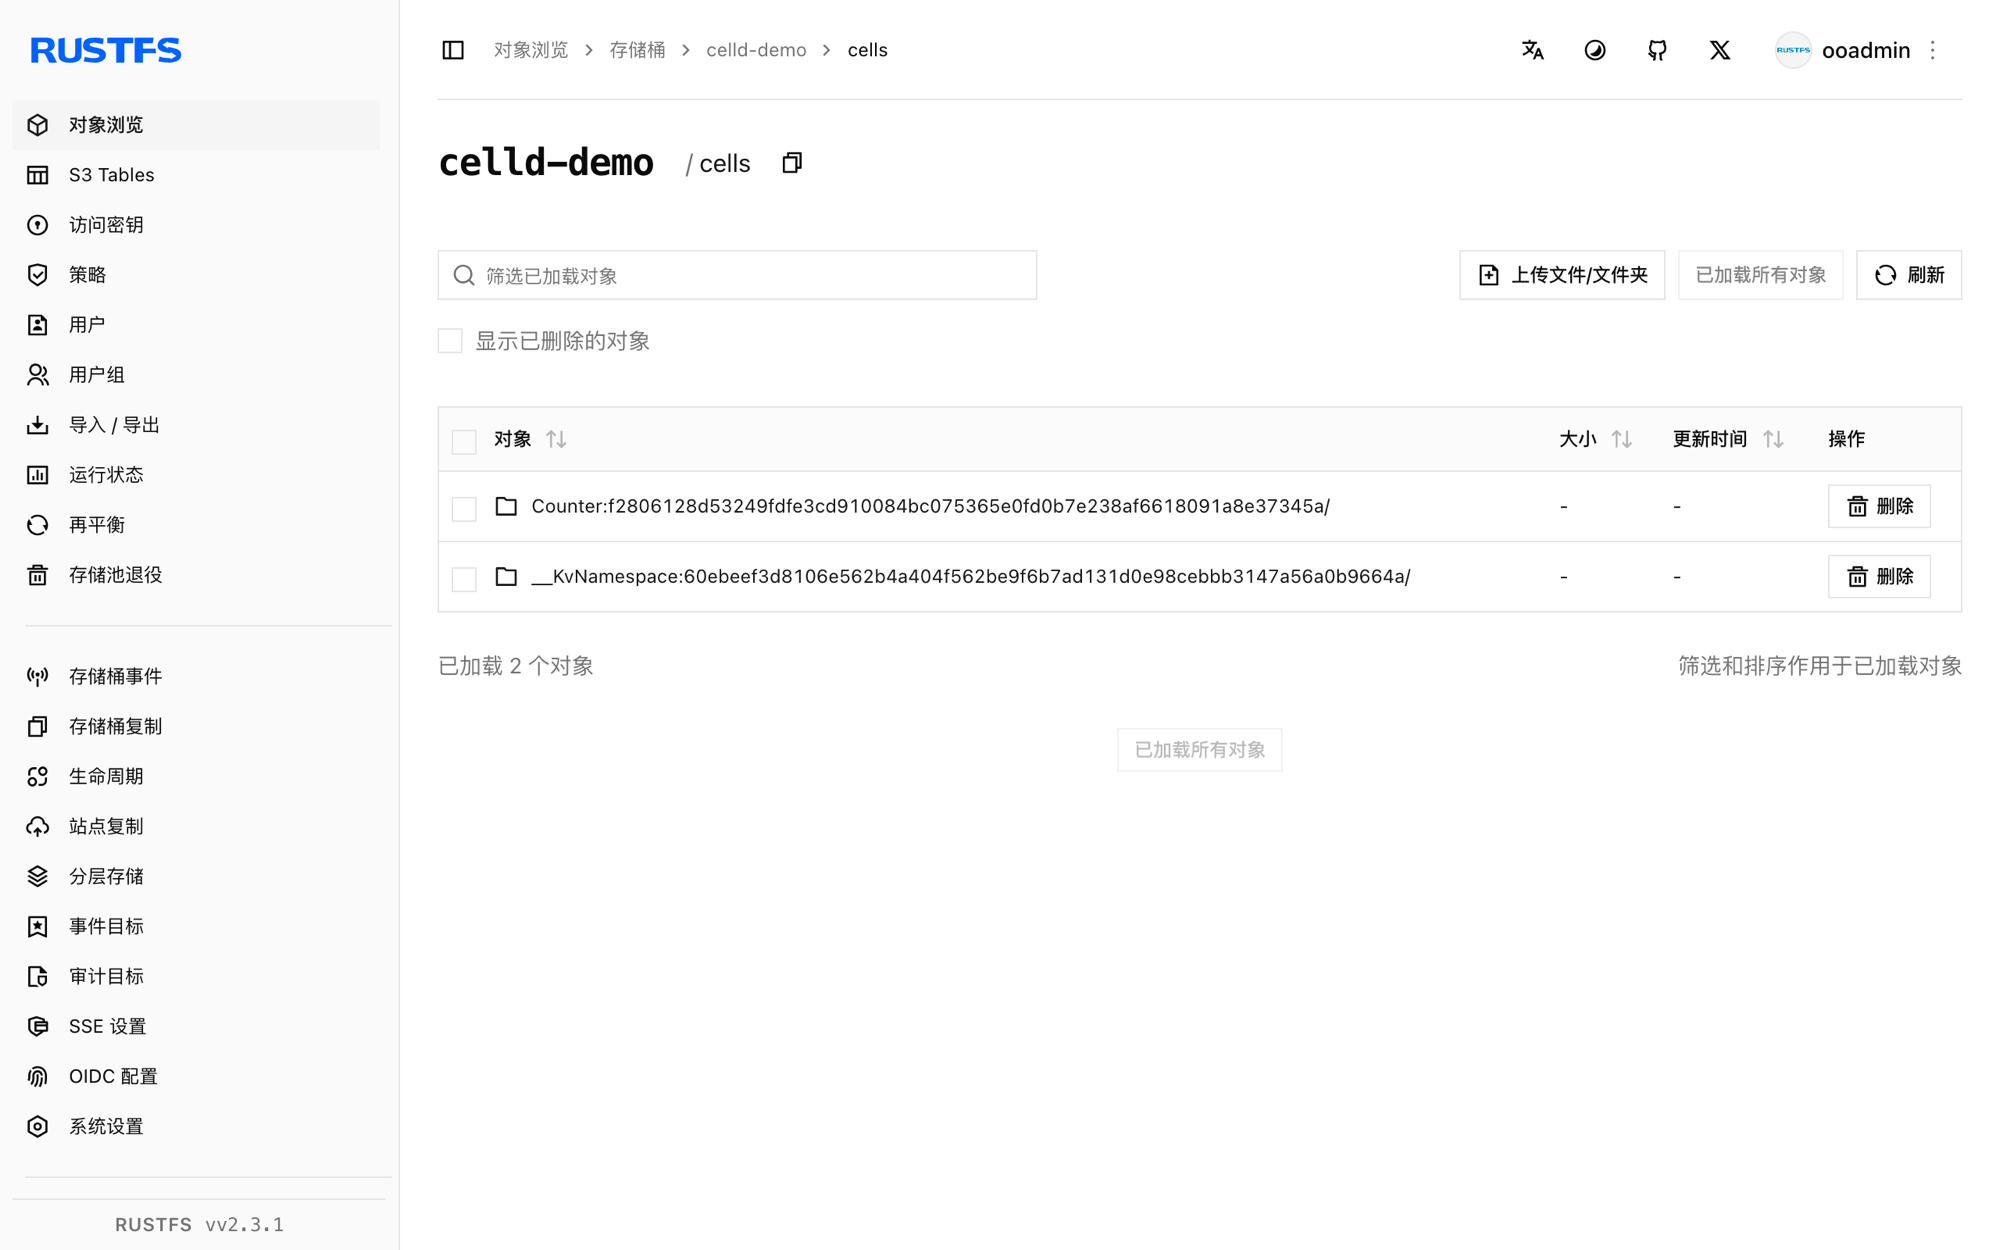
Task: Click the 存储桶 breadcrumb link
Action: click(637, 50)
